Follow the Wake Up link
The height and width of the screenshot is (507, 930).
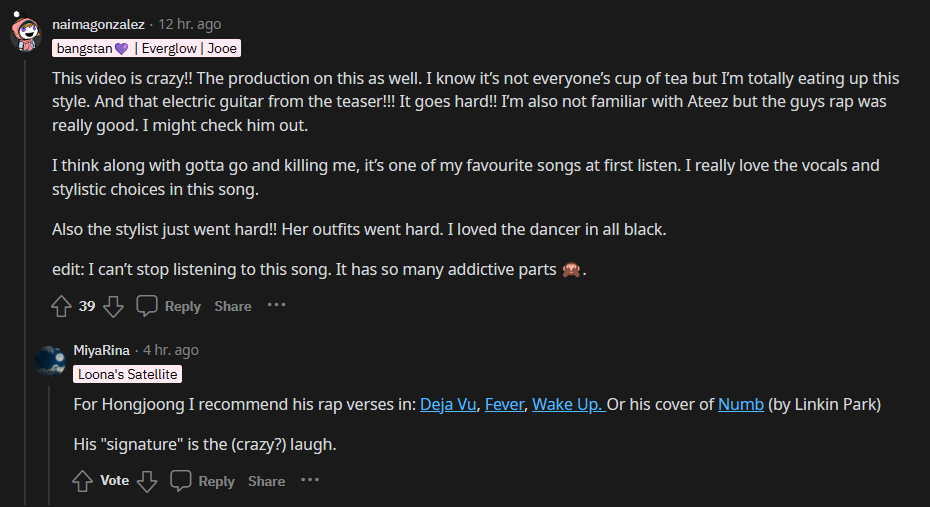coord(567,405)
